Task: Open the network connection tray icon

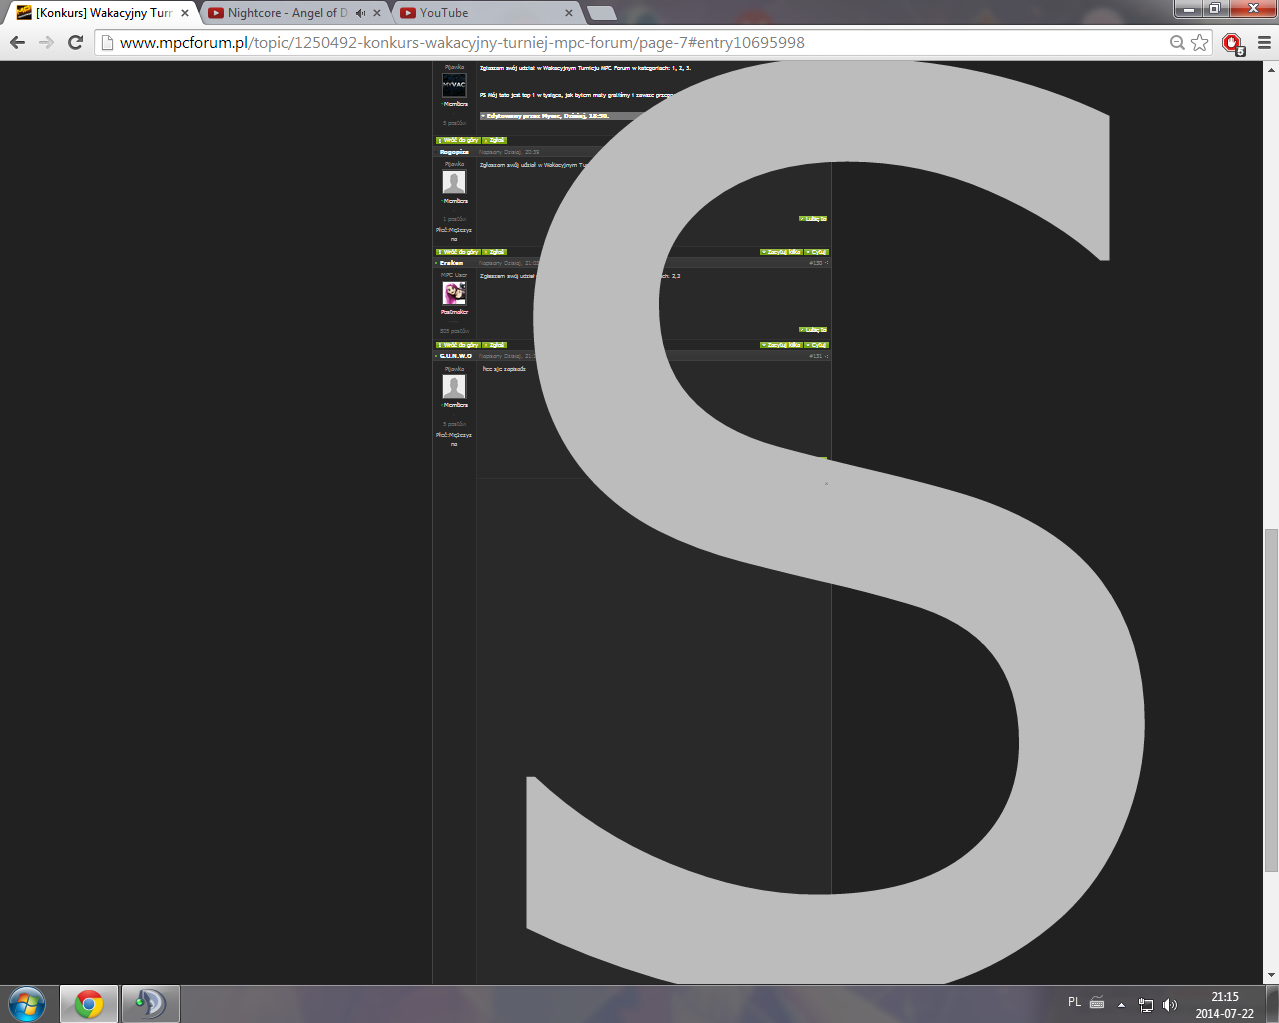Action: [x=1146, y=1005]
